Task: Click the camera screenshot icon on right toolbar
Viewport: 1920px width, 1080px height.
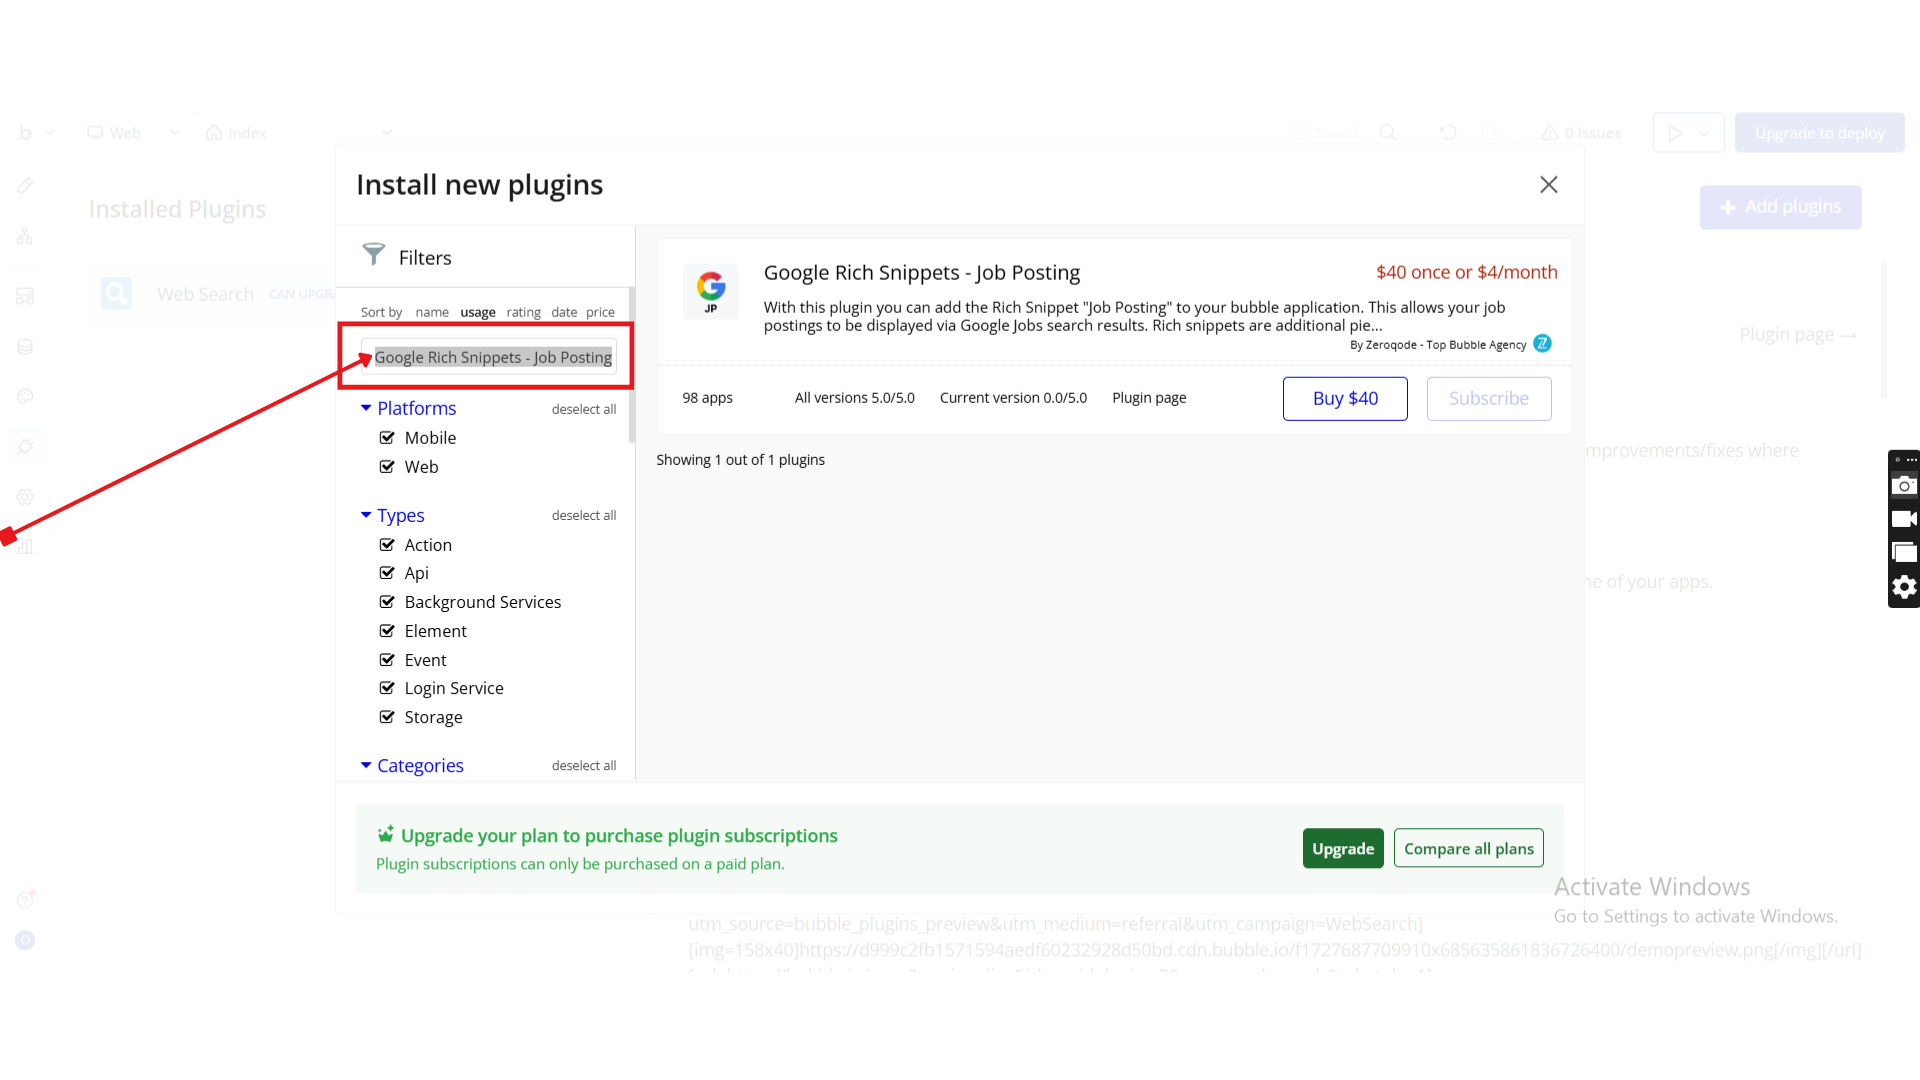Action: 1904,486
